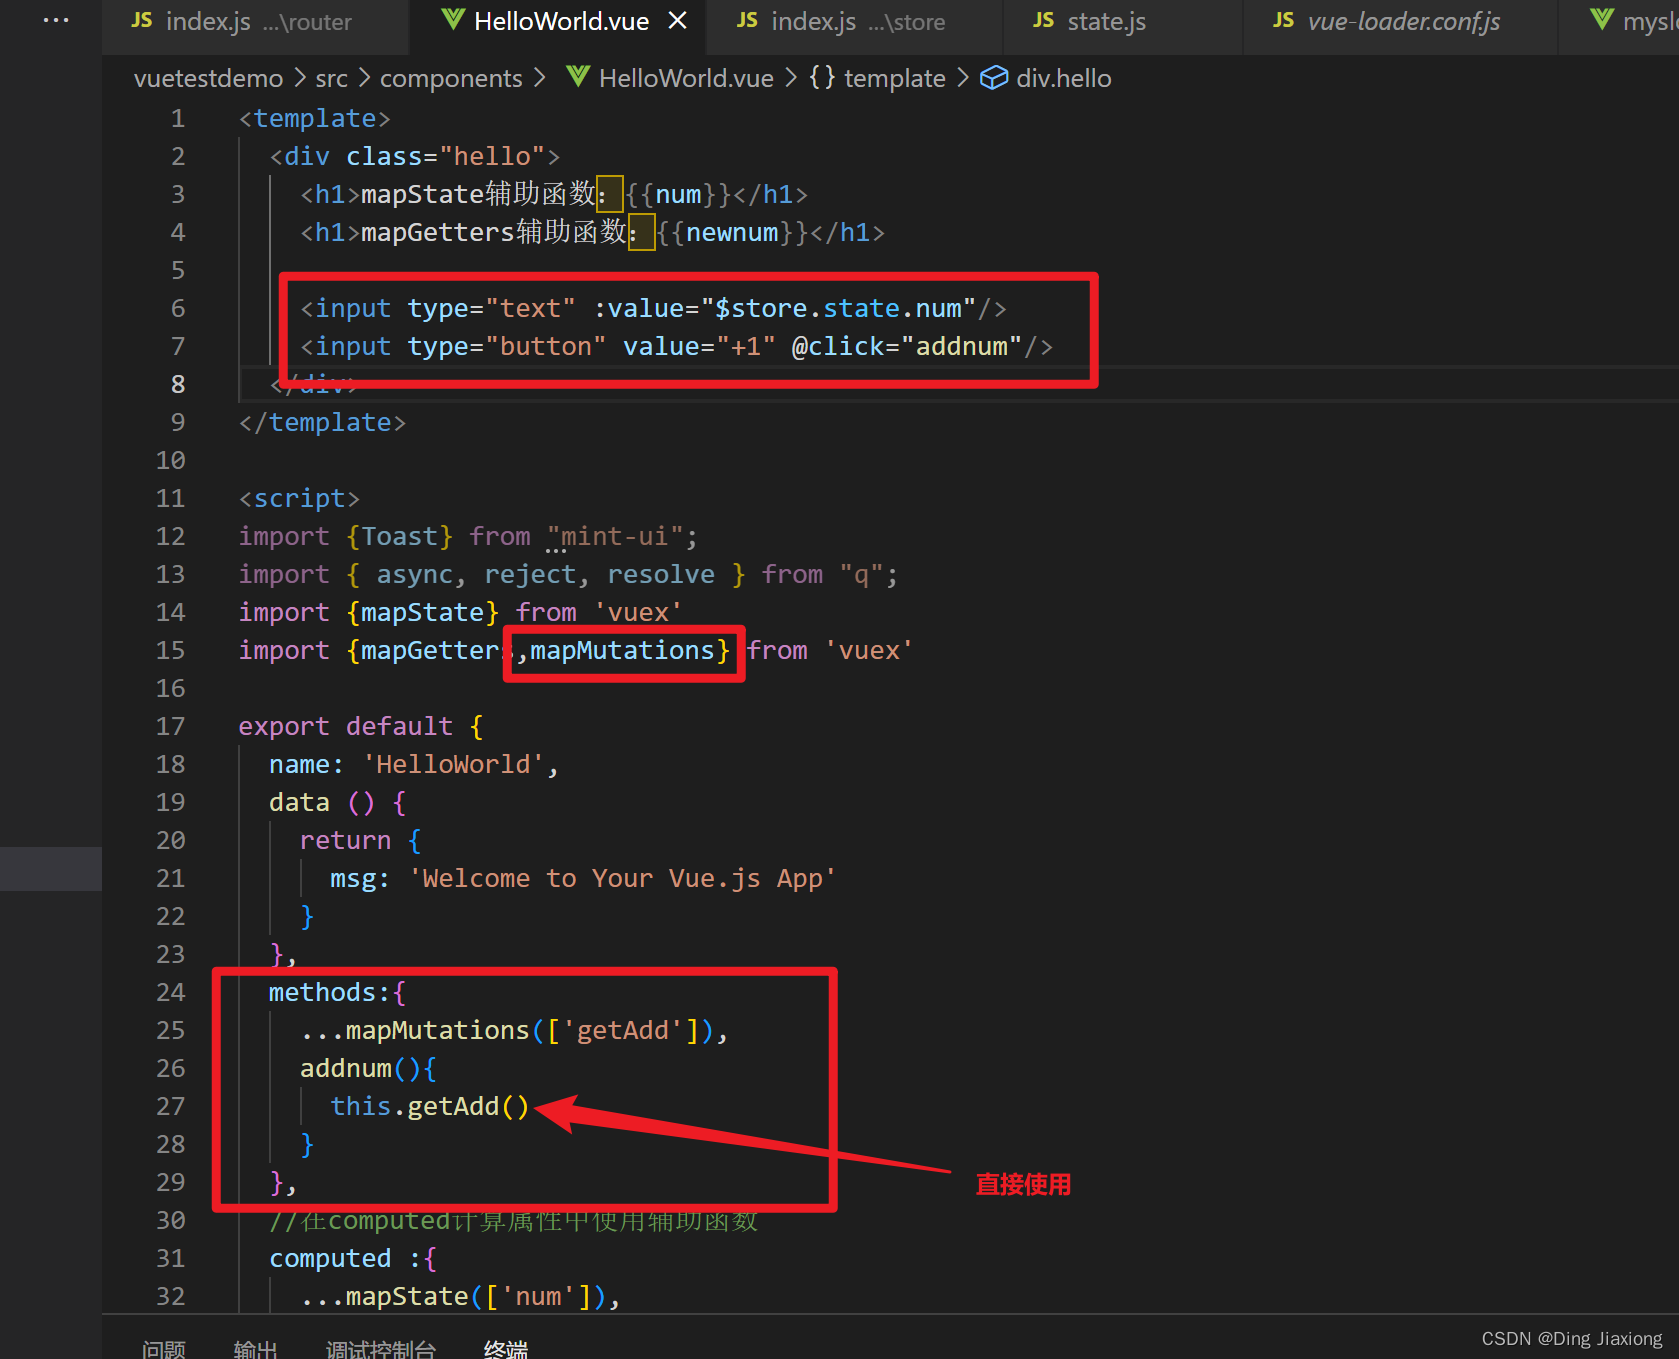1679x1359 pixels.
Task: Click the JS icon on store index.js tab
Action: click(747, 21)
